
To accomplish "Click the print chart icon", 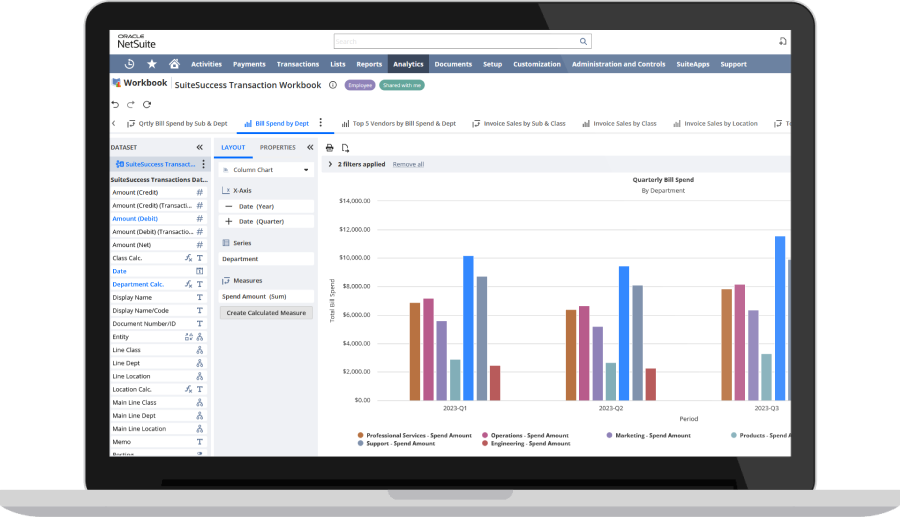I will (x=329, y=148).
